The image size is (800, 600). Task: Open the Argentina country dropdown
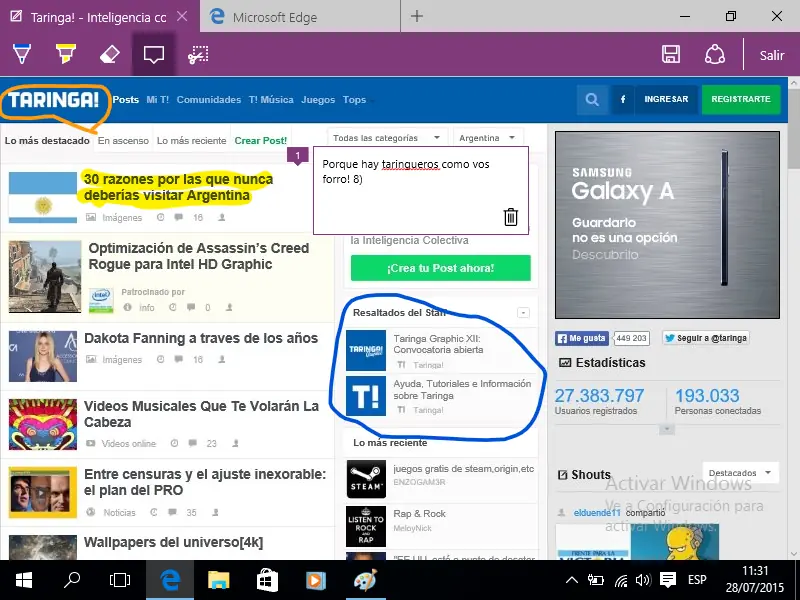click(x=487, y=138)
